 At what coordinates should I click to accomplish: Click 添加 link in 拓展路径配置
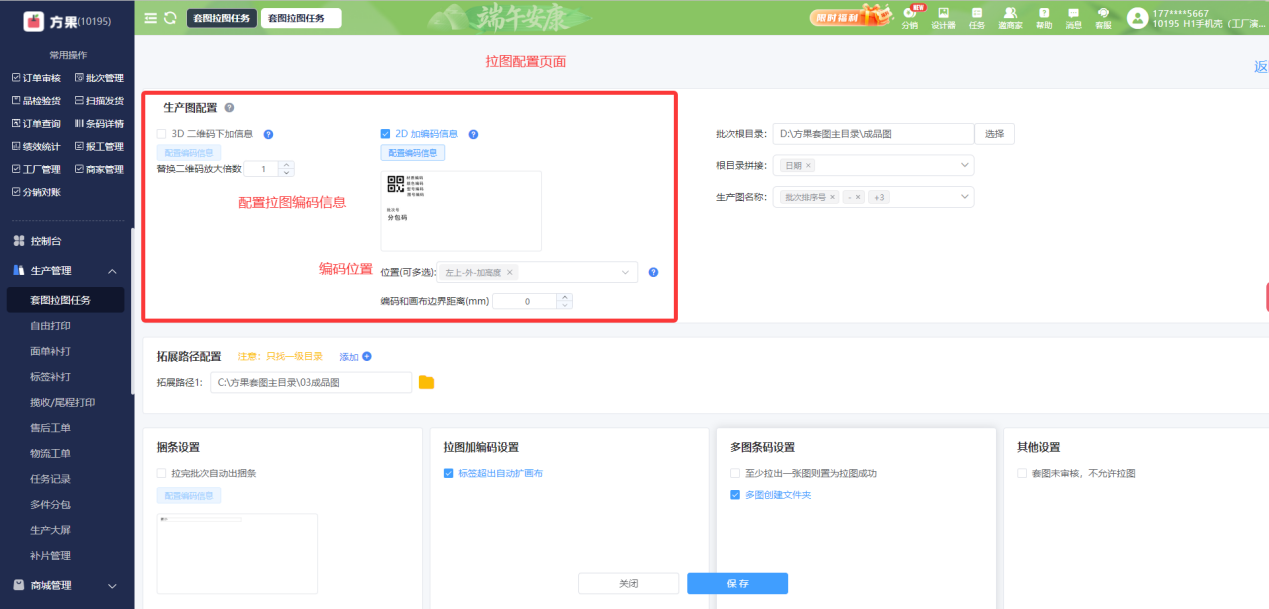click(x=349, y=356)
